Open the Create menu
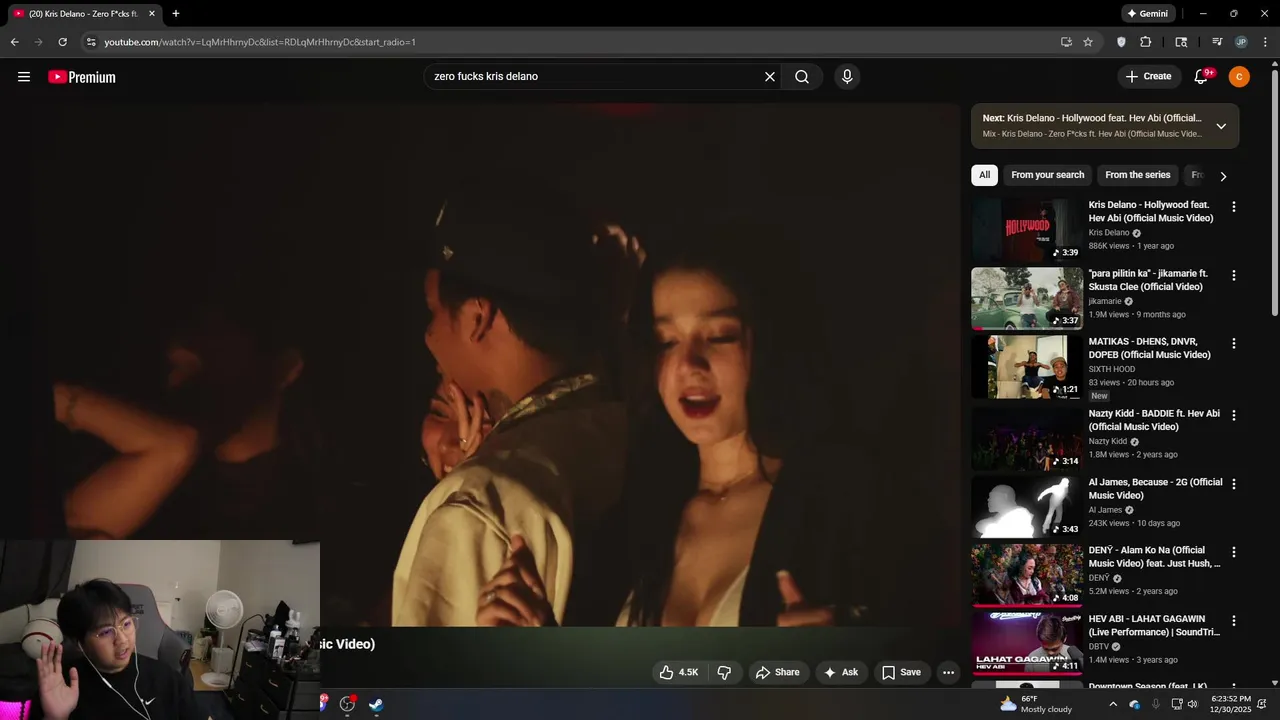 coord(1148,77)
